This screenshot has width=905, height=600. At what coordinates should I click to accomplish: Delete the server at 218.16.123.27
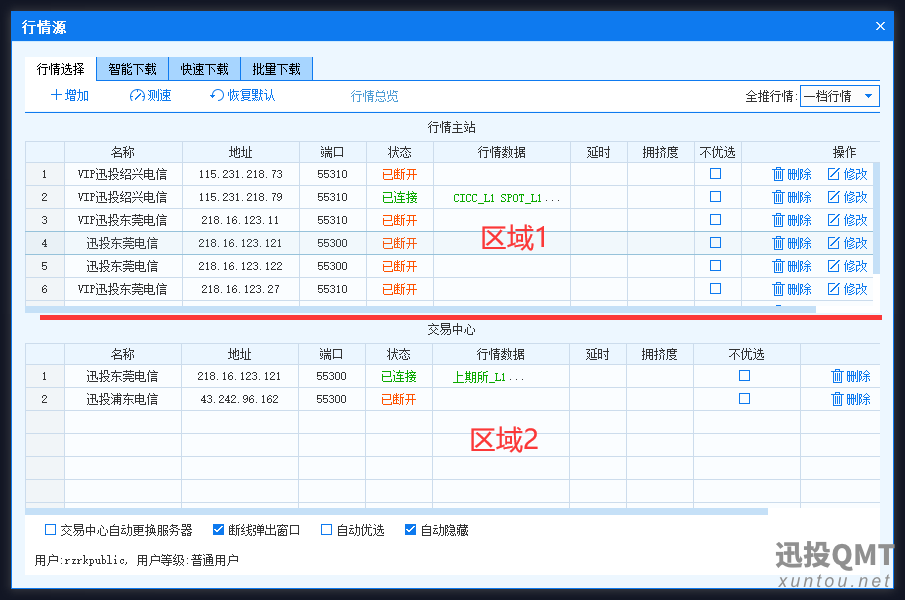point(791,290)
